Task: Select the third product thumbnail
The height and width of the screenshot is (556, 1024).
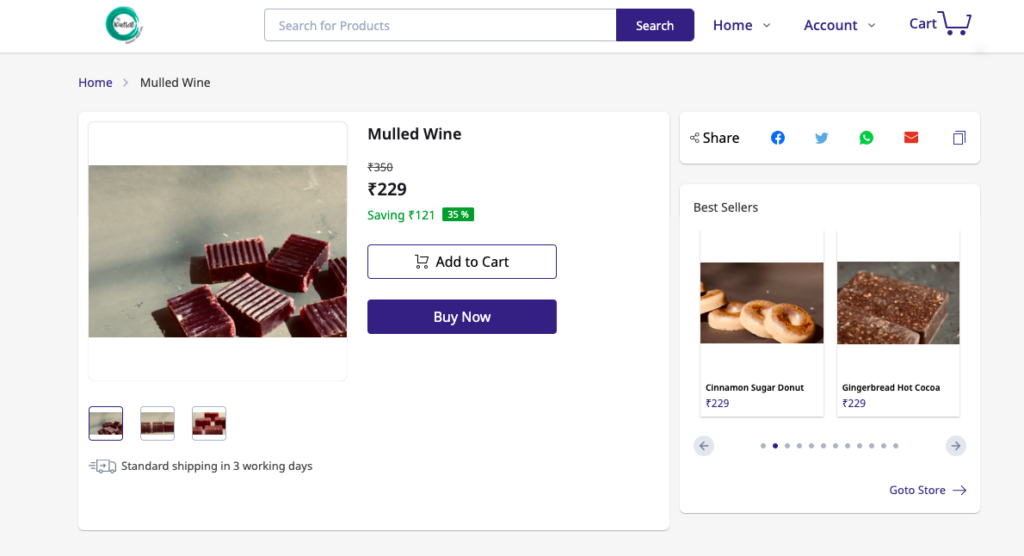Action: point(209,423)
